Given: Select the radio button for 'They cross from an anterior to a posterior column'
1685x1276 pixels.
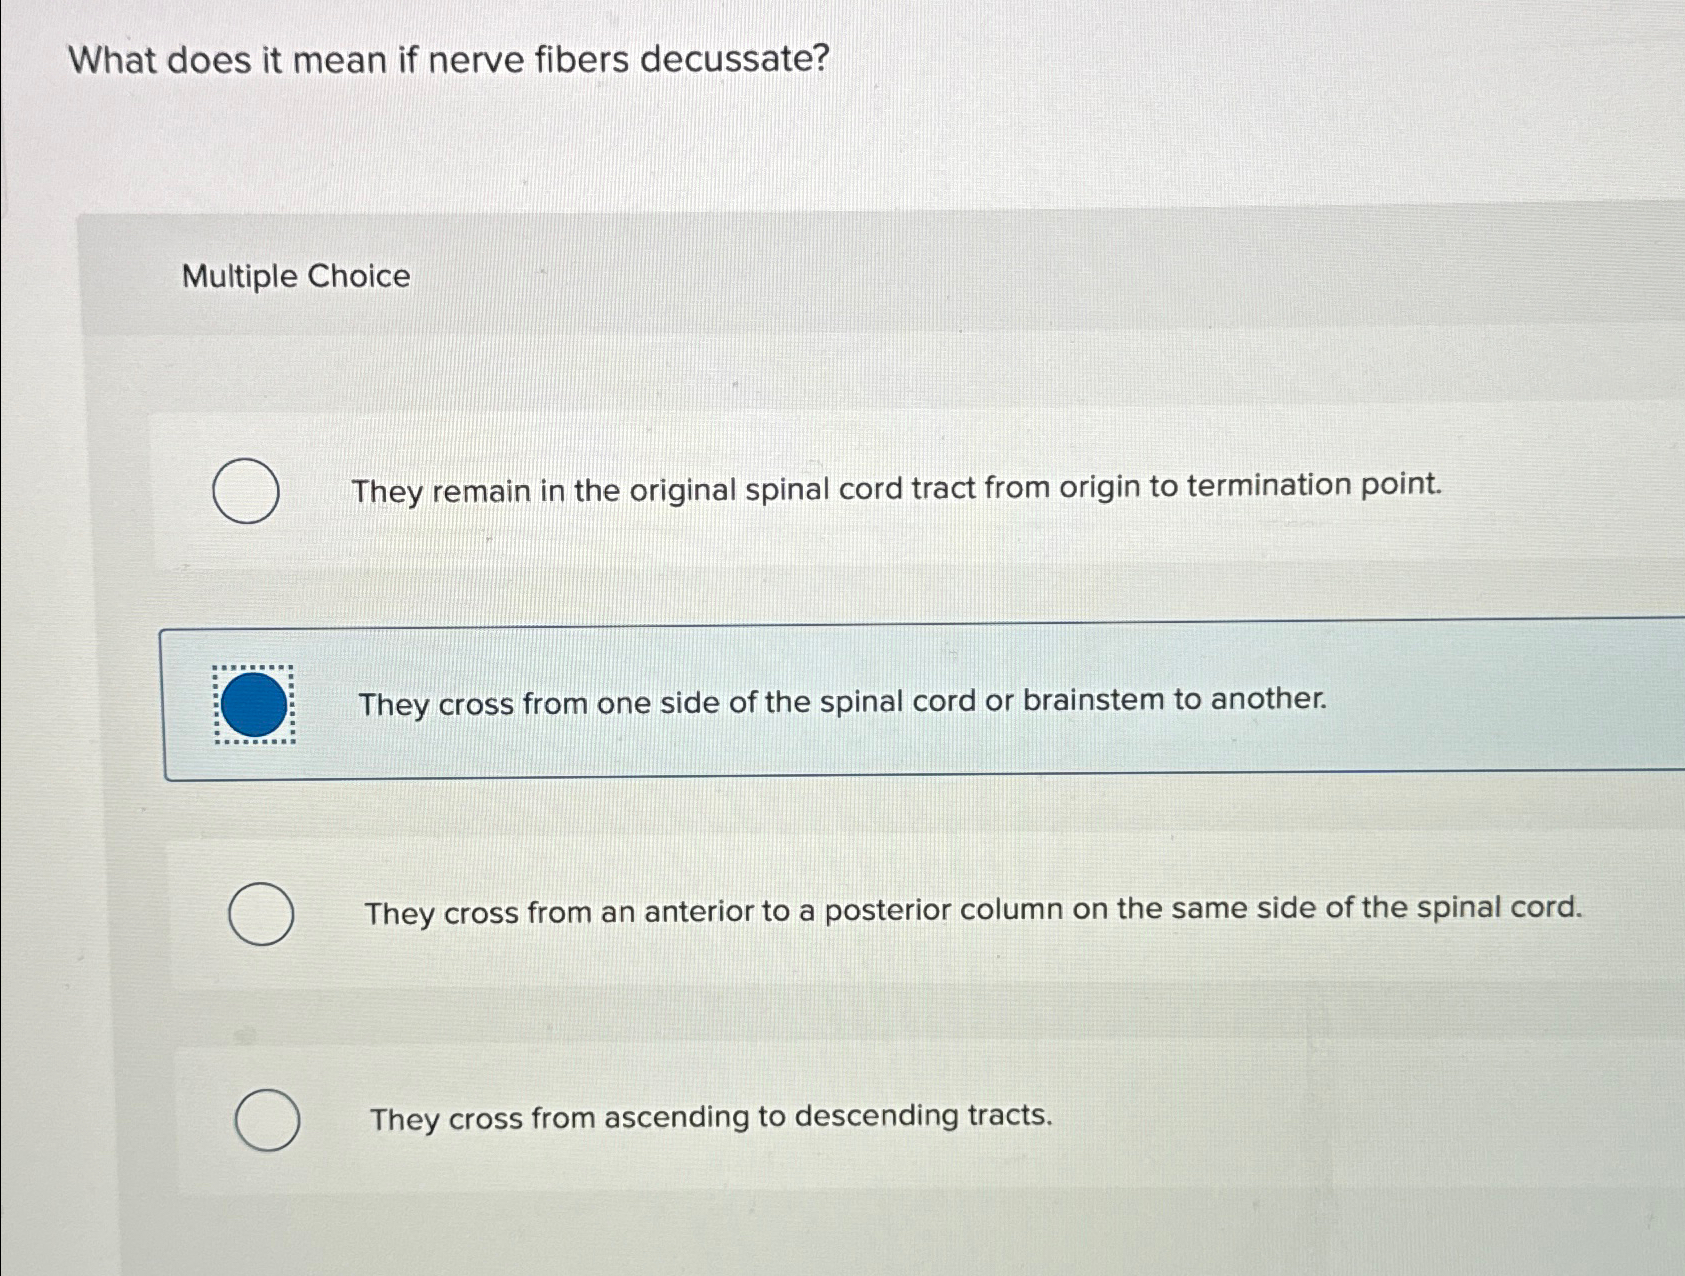Looking at the screenshot, I should coord(261,915).
